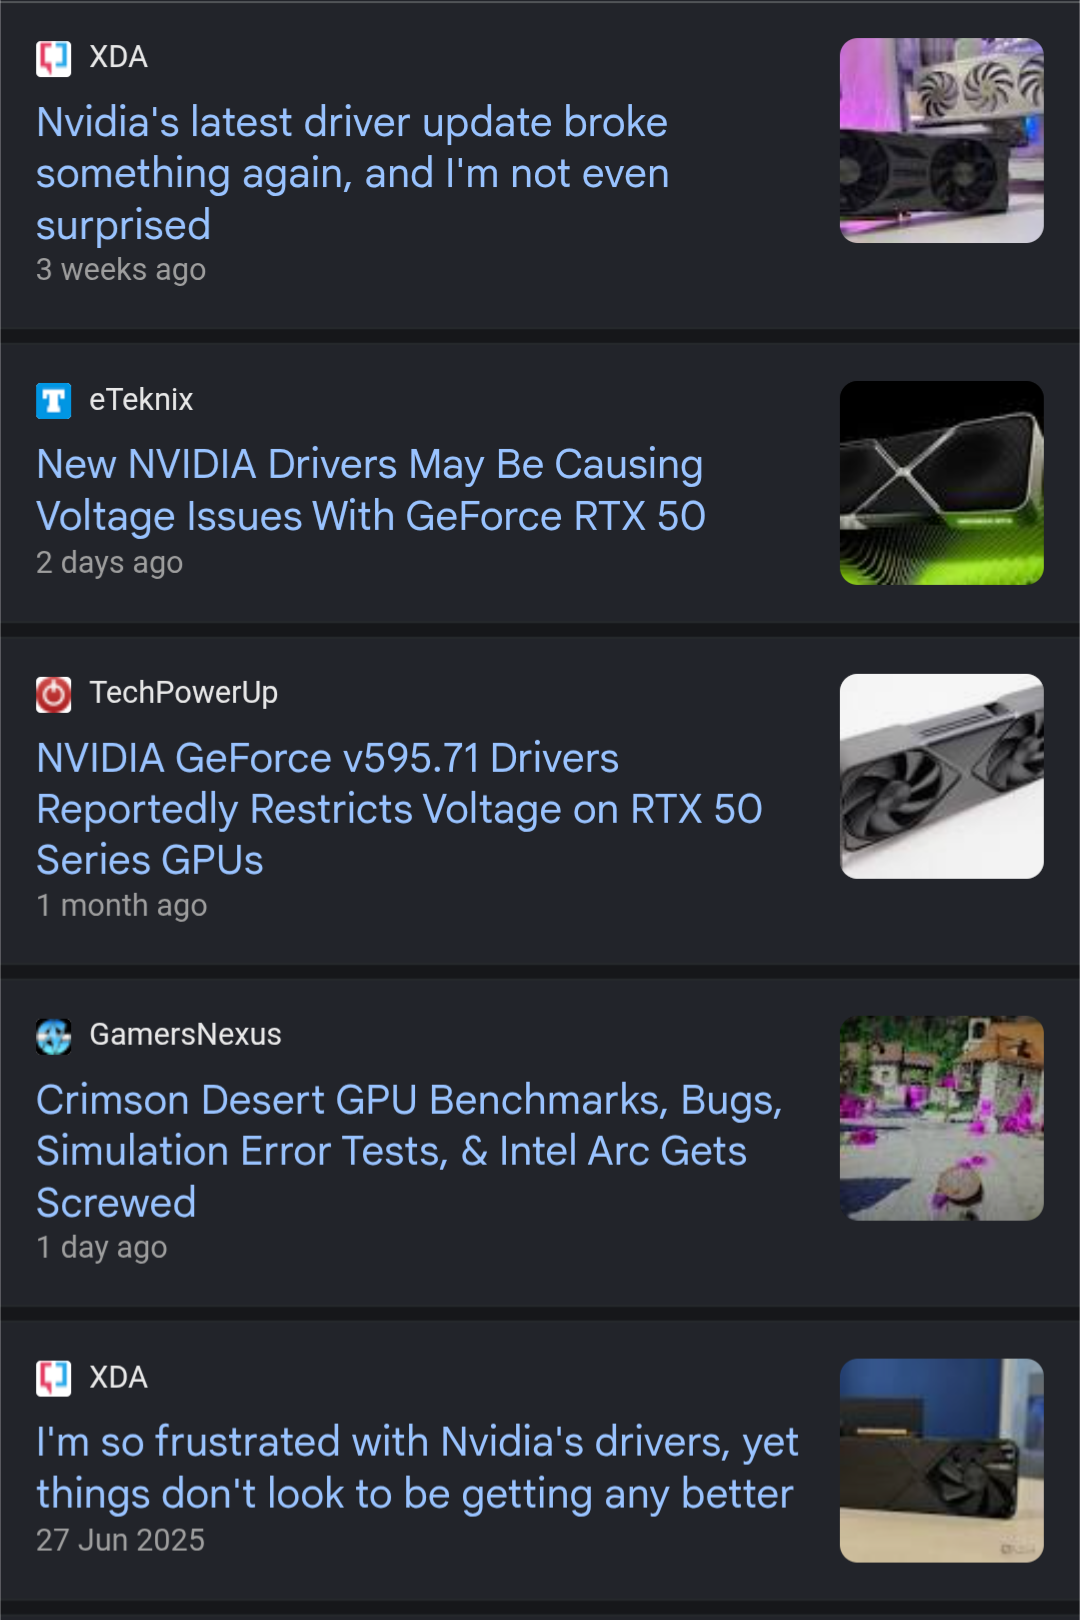This screenshot has height=1620, width=1080.
Task: Click the TechPowerUp source name
Action: [183, 693]
